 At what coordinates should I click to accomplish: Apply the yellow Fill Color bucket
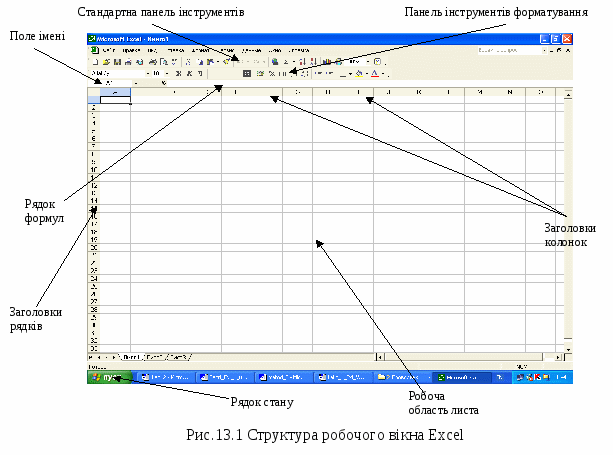(x=359, y=73)
